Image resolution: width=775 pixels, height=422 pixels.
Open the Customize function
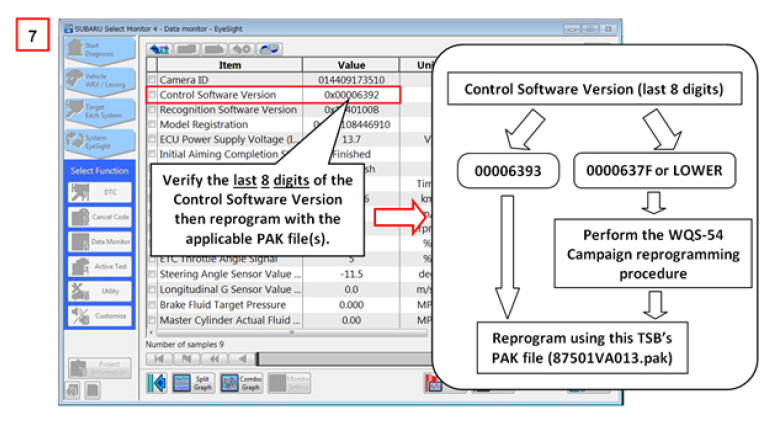pyautogui.click(x=102, y=315)
